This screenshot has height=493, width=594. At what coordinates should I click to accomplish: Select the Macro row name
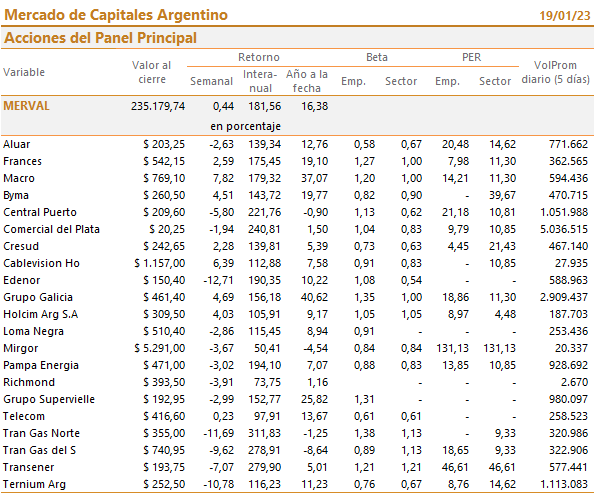coord(19,178)
